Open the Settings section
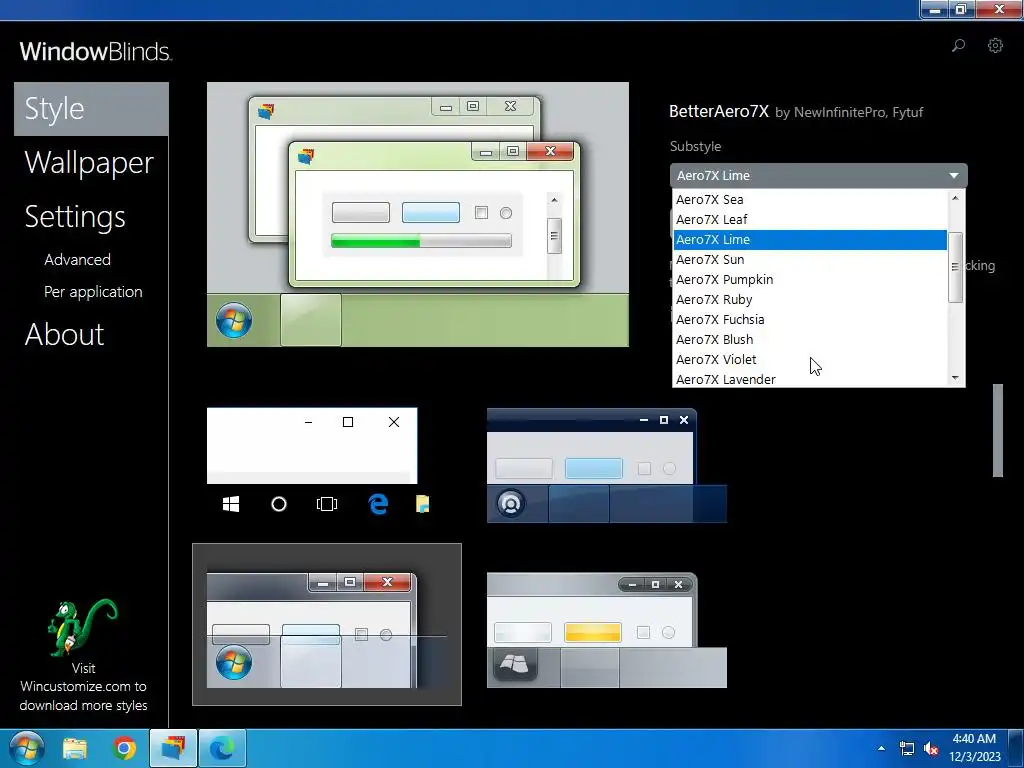This screenshot has width=1024, height=768. point(74,217)
